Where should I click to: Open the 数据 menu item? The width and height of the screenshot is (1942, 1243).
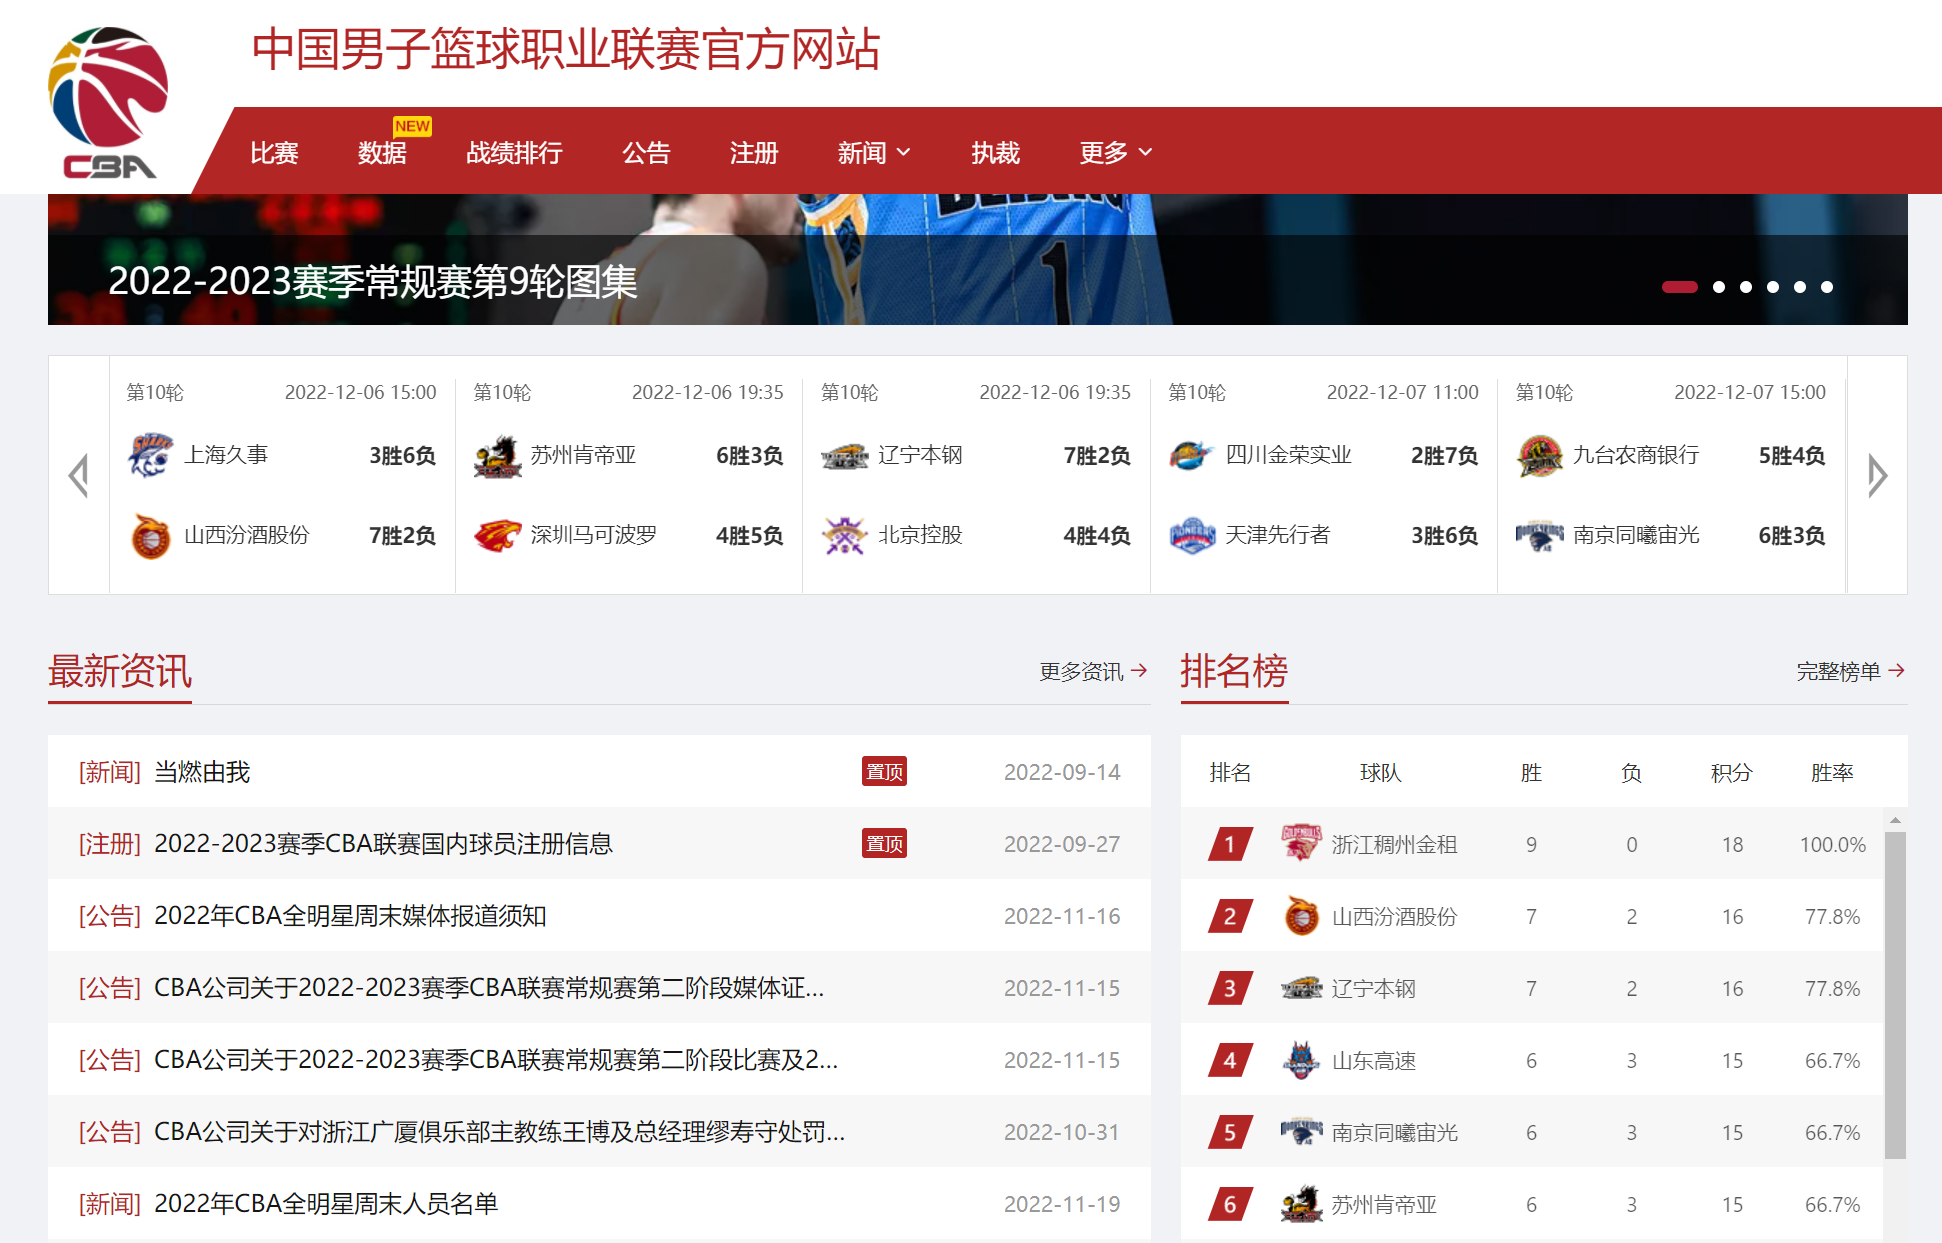[382, 152]
